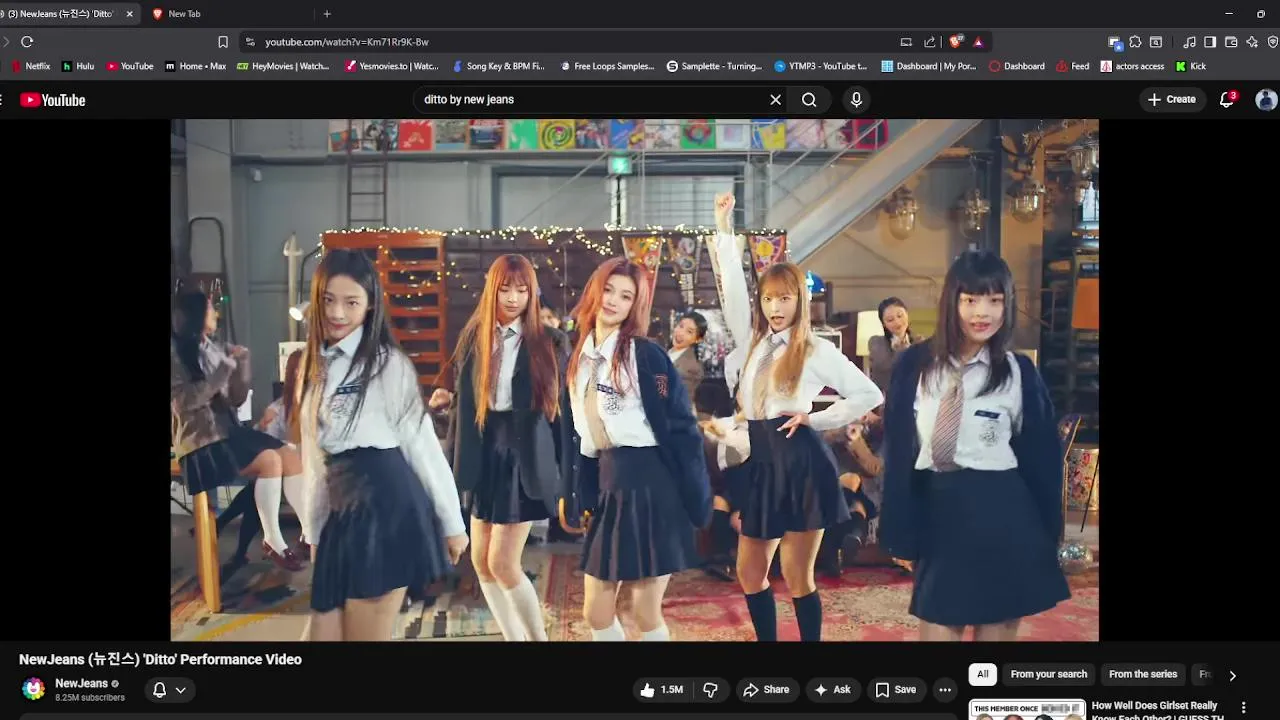
Task: Open the Yesmovies.to bookmark
Action: [x=391, y=66]
